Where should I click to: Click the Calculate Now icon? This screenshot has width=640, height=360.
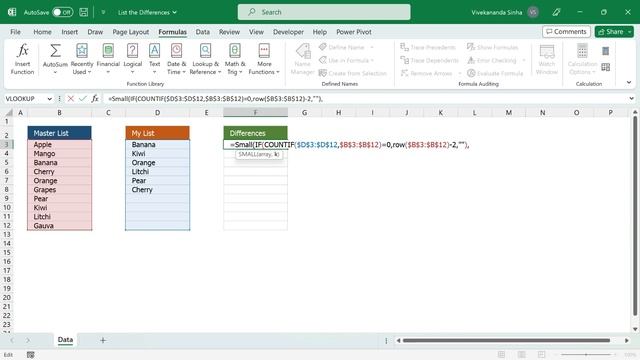click(605, 51)
